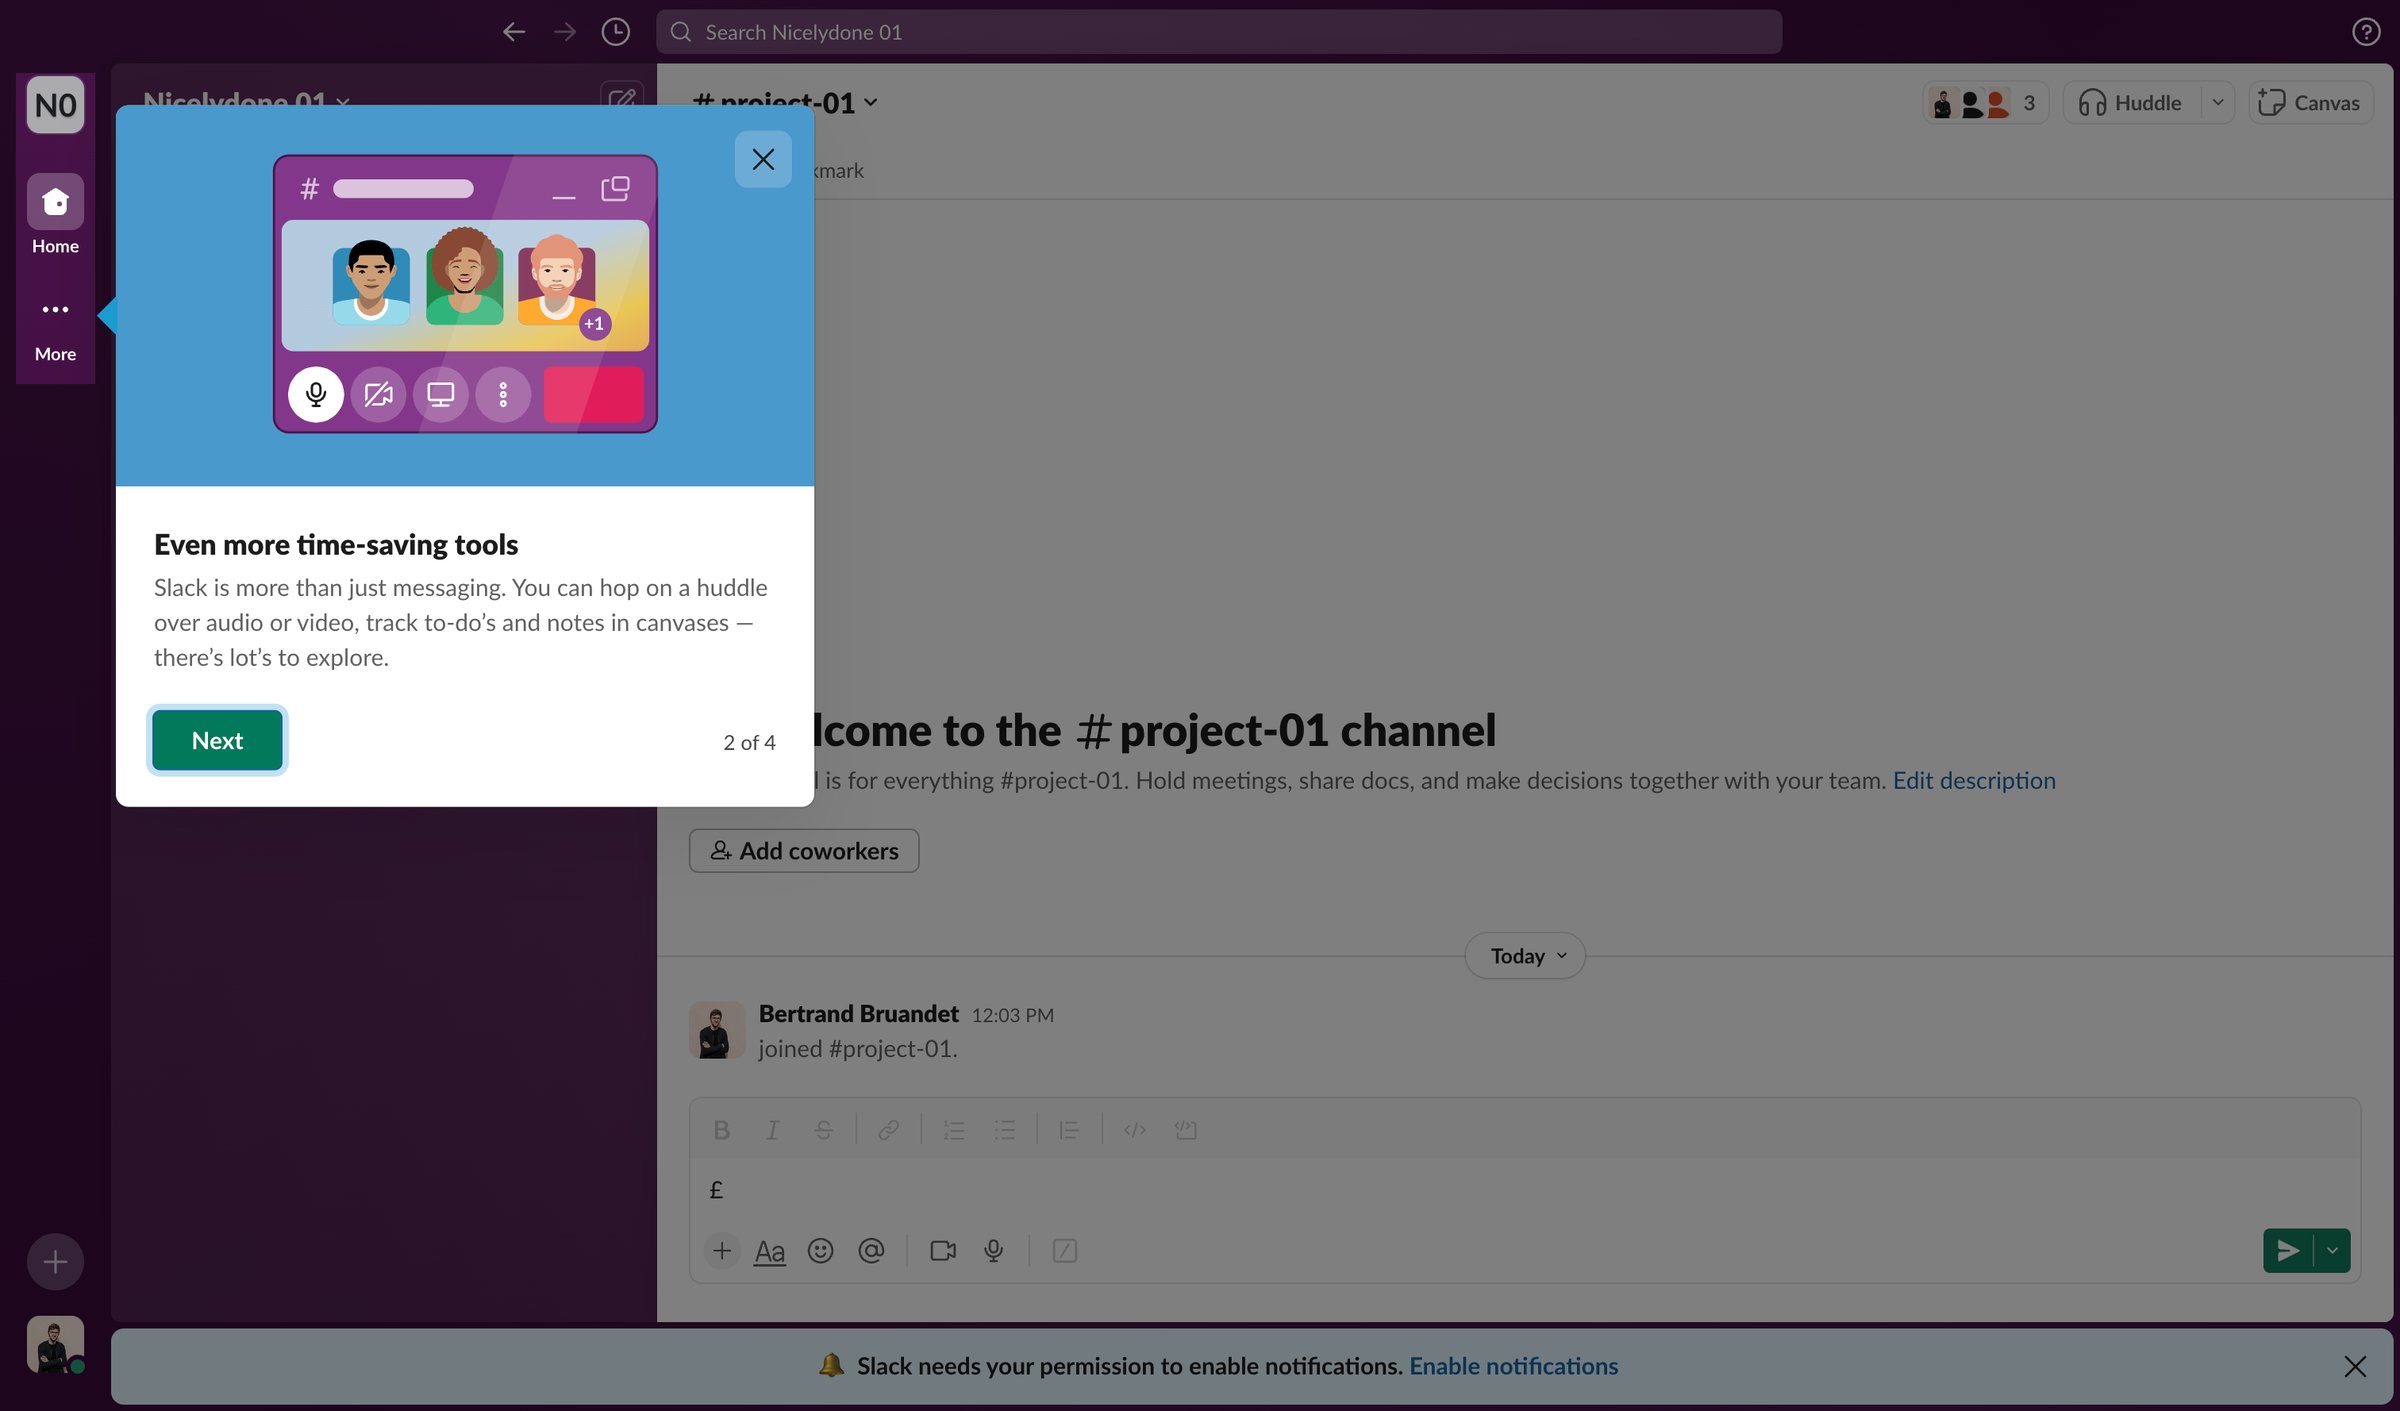Open the Huddle options dropdown arrow
The height and width of the screenshot is (1411, 2400).
(2217, 103)
